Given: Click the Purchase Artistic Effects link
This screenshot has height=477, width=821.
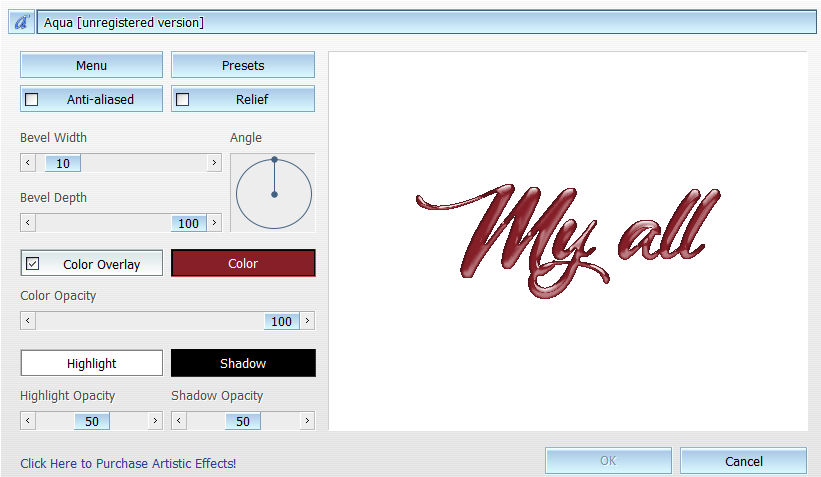Looking at the screenshot, I should [128, 463].
